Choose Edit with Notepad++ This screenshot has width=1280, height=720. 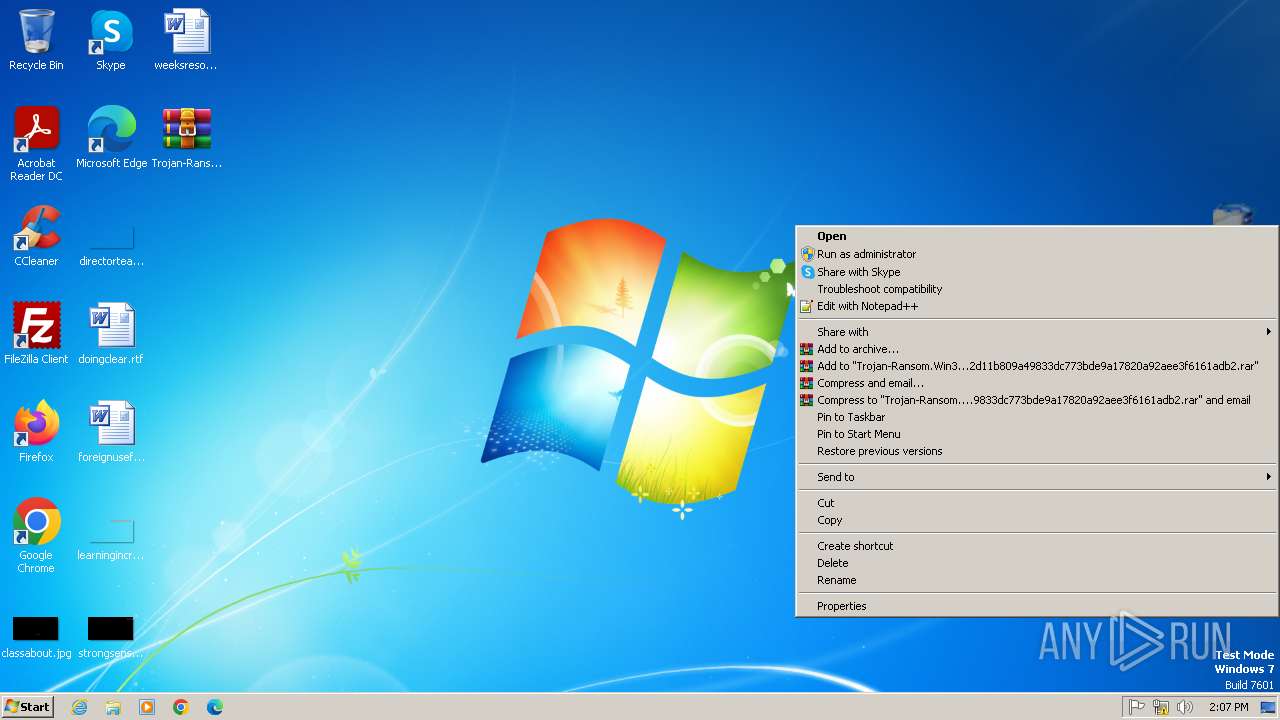click(1036, 306)
